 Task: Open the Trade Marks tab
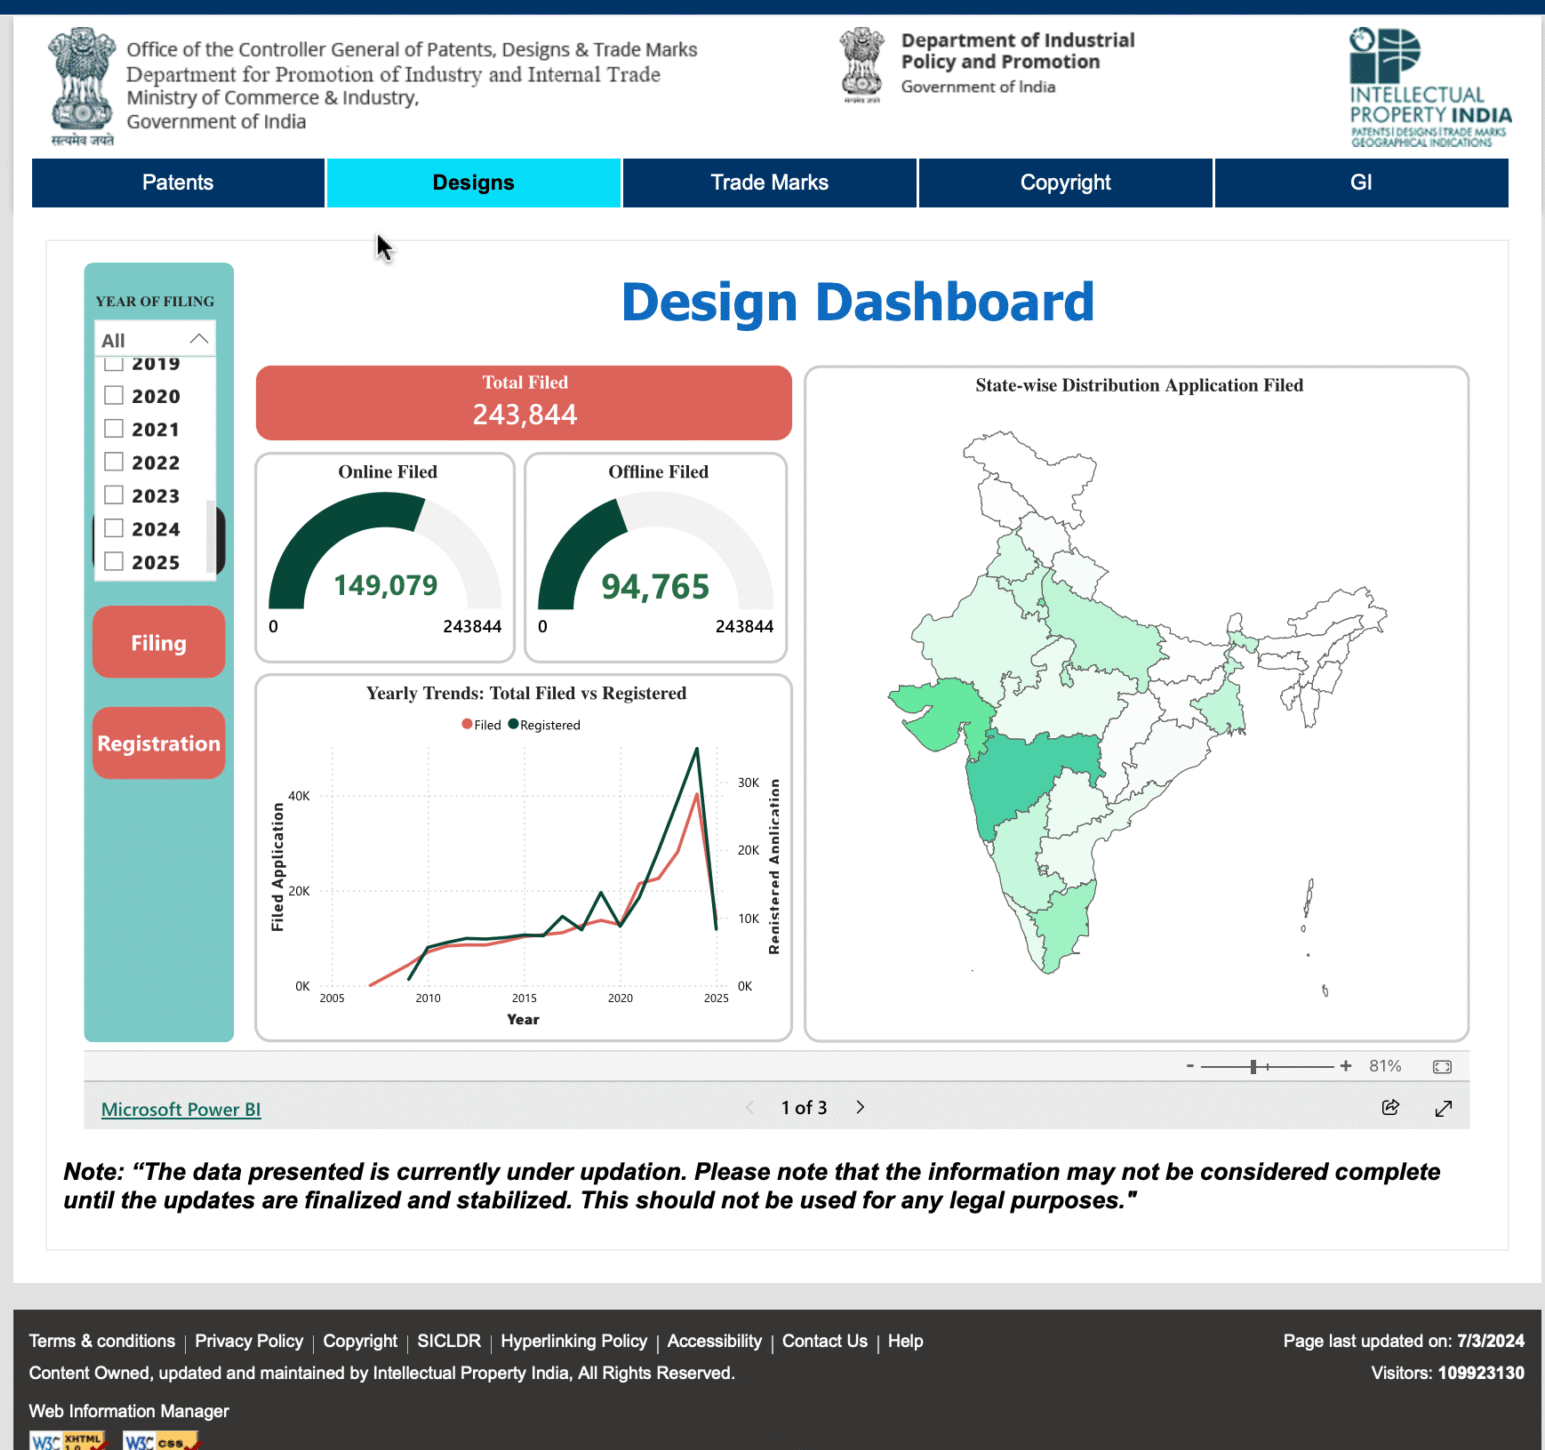tap(770, 183)
